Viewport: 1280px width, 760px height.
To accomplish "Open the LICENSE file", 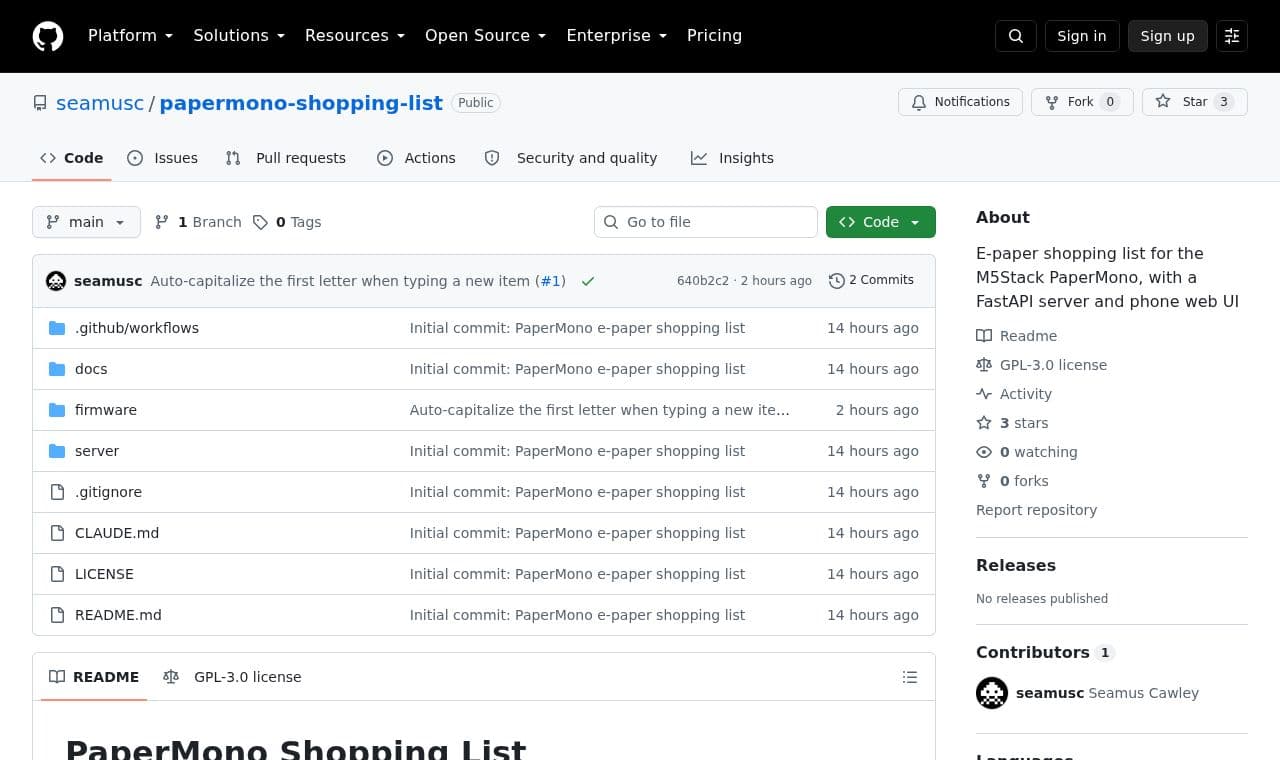I will (104, 574).
